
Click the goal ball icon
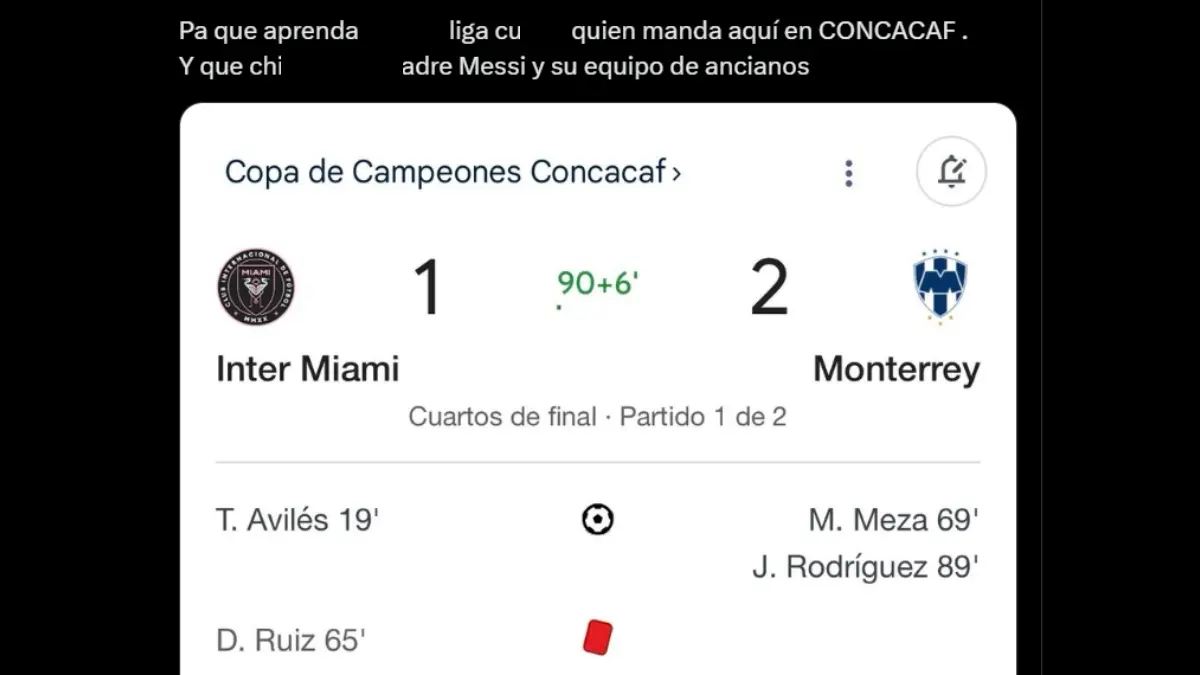(597, 518)
